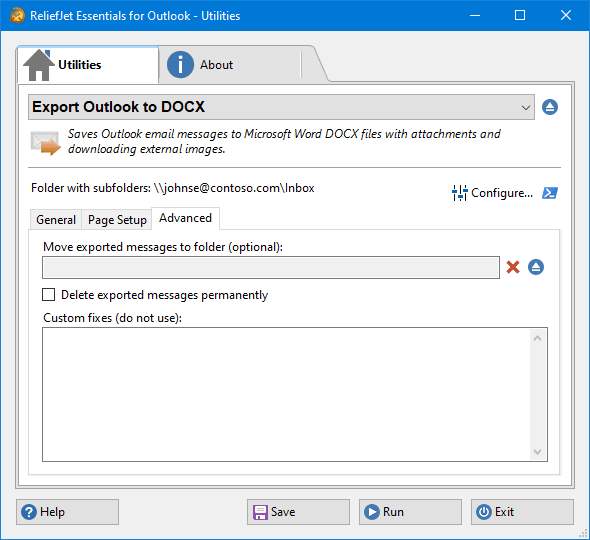
Task: Click inside the Move exported messages folder field
Action: [271, 268]
